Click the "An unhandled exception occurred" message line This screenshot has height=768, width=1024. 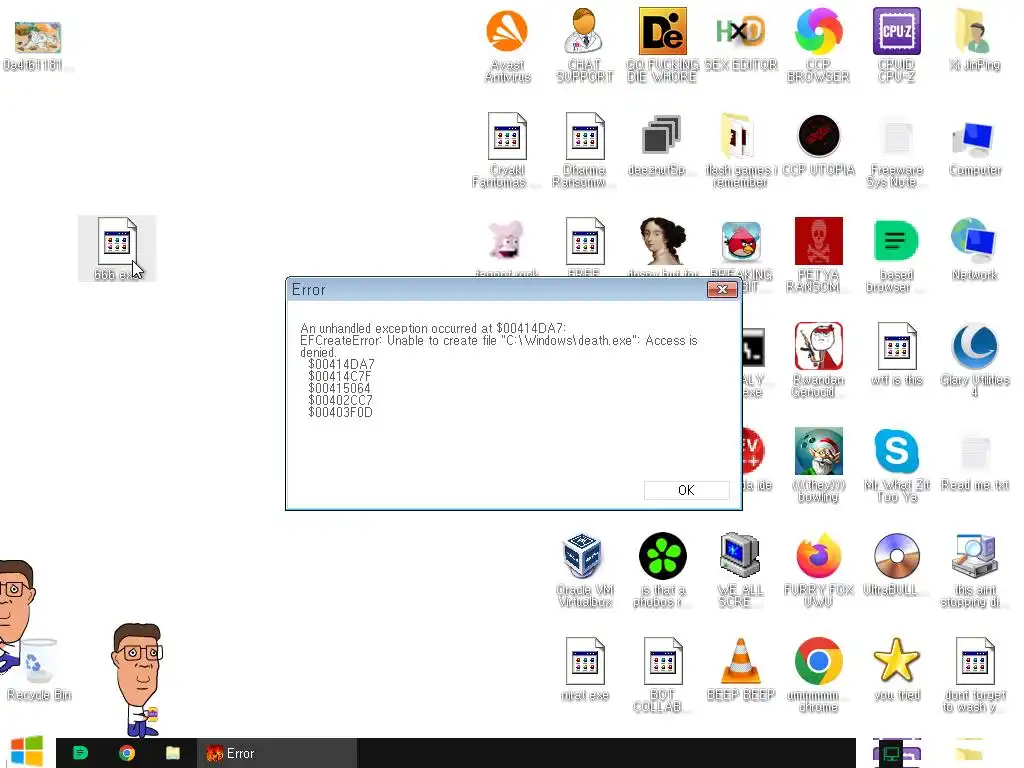pos(433,328)
